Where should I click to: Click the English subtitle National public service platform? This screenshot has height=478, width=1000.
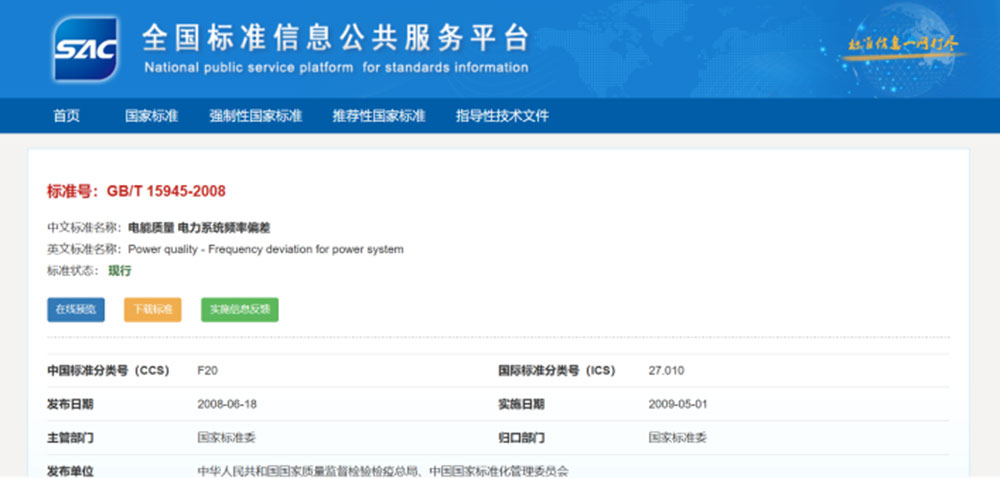pyautogui.click(x=336, y=68)
